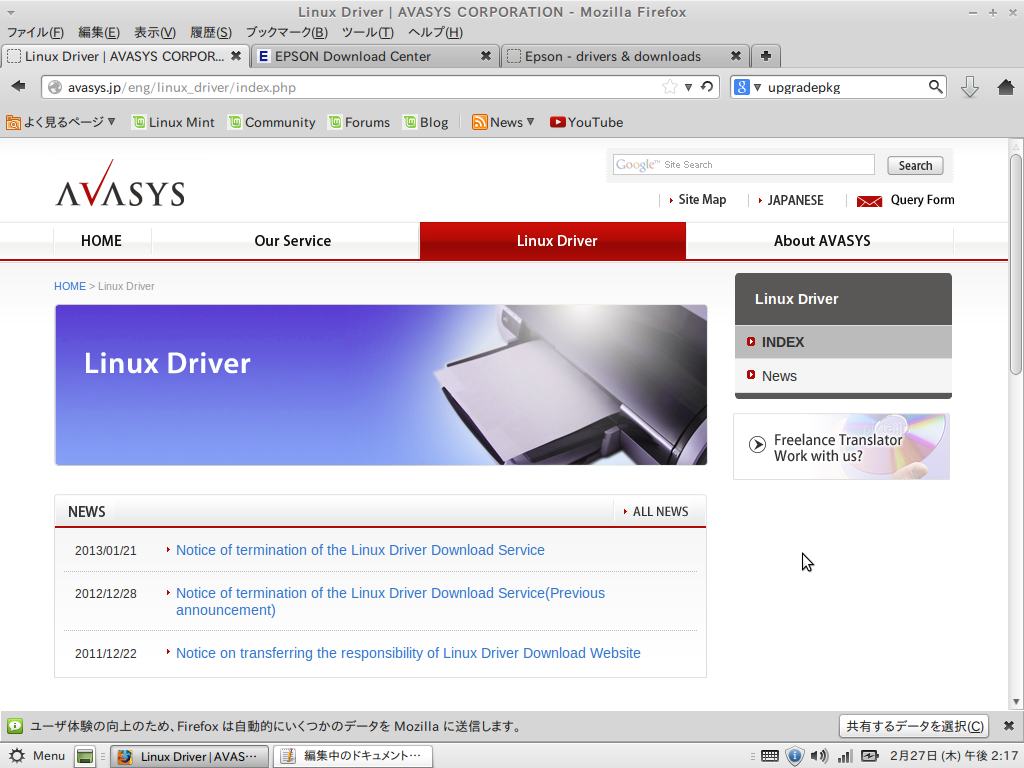Viewport: 1024px width, 768px height.
Task: Switch to EPSON Download Center tab
Action: point(376,56)
